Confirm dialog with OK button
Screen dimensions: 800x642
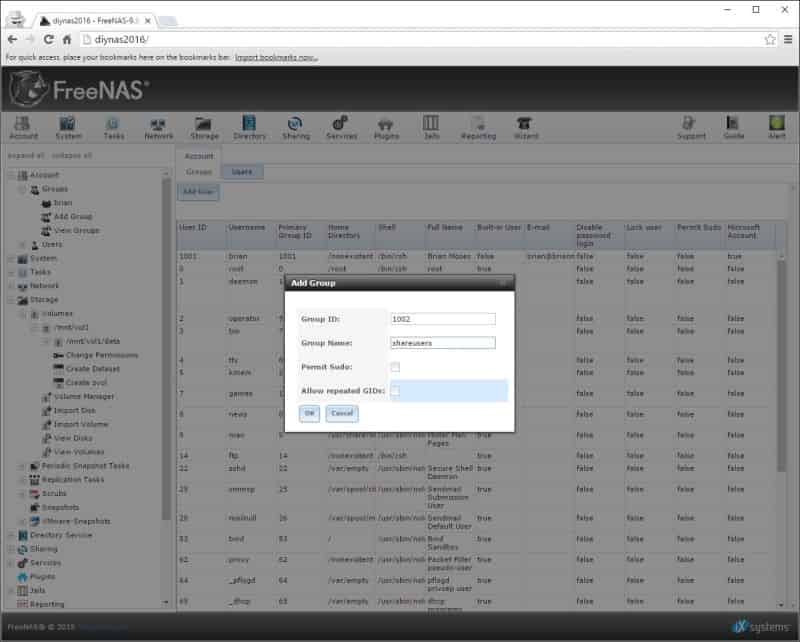tap(309, 413)
